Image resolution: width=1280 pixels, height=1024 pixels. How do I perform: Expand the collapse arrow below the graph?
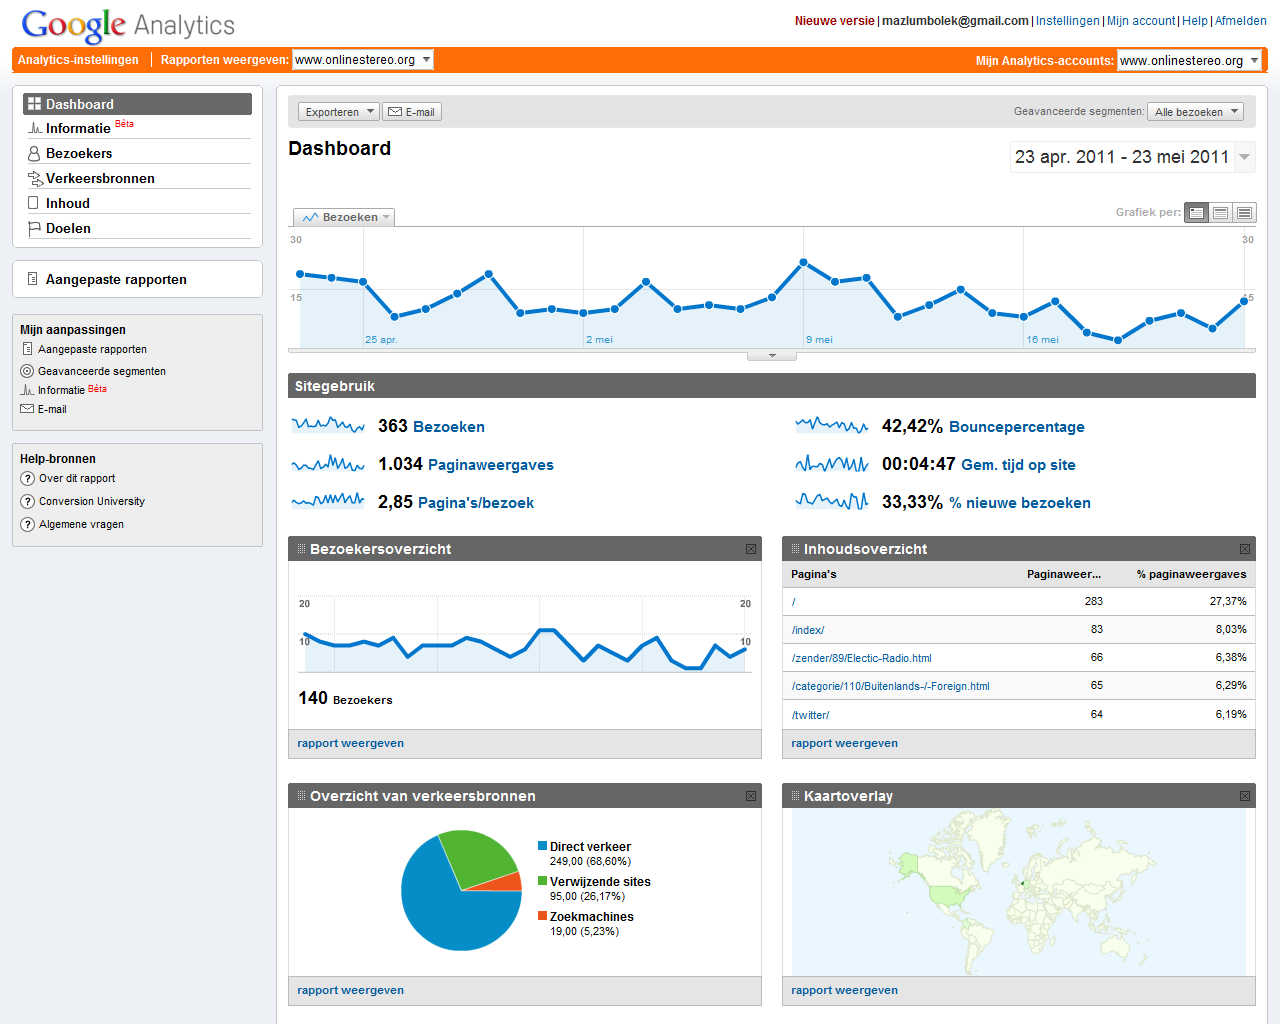pos(772,356)
